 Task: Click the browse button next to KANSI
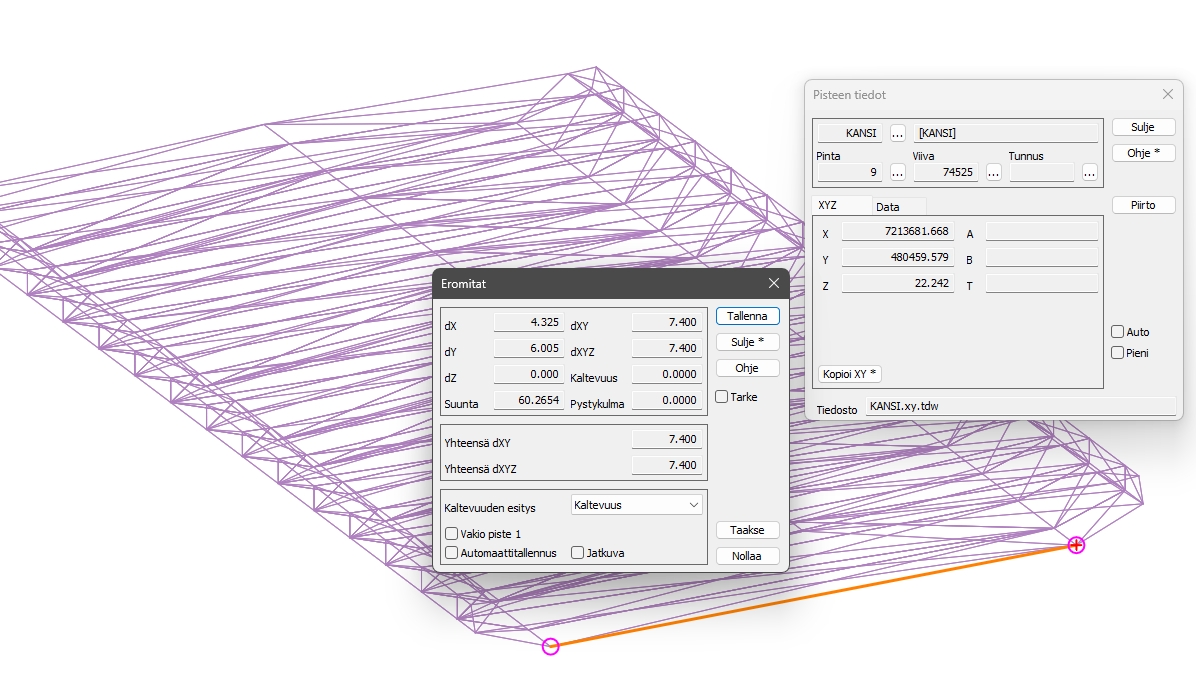coord(898,133)
